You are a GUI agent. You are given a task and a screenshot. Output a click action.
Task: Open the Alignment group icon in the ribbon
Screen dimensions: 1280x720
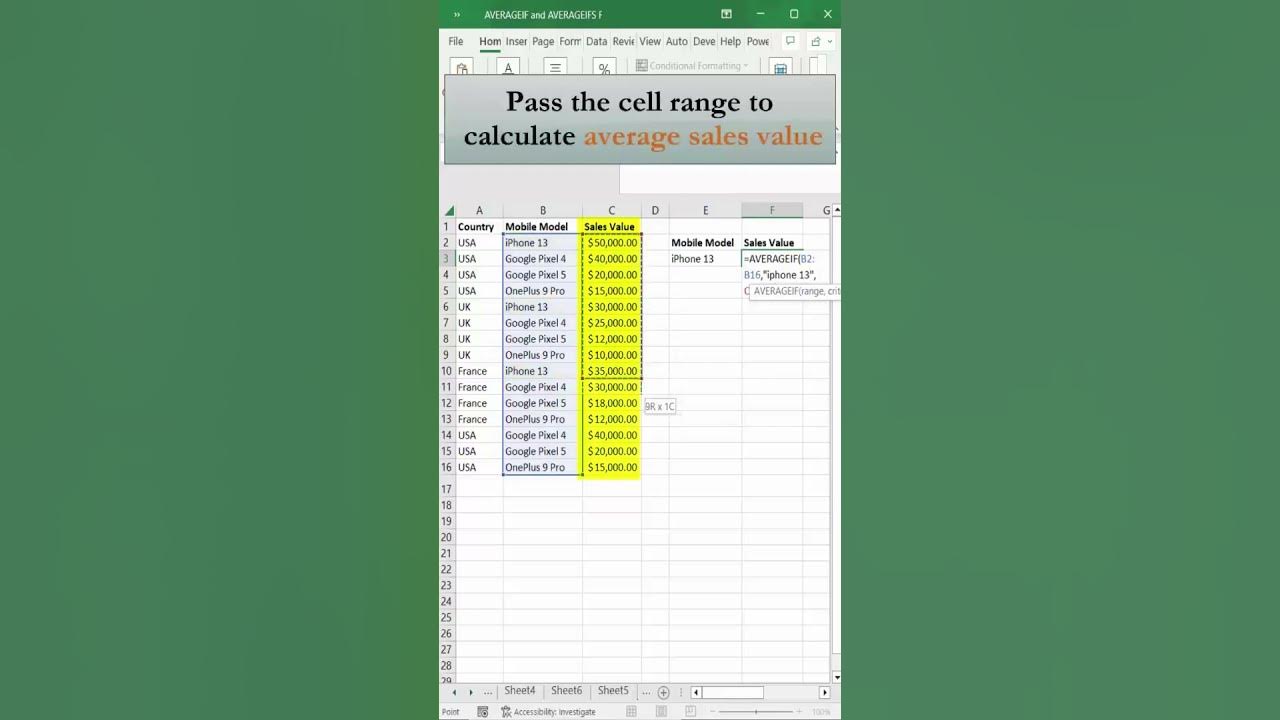[x=556, y=67]
